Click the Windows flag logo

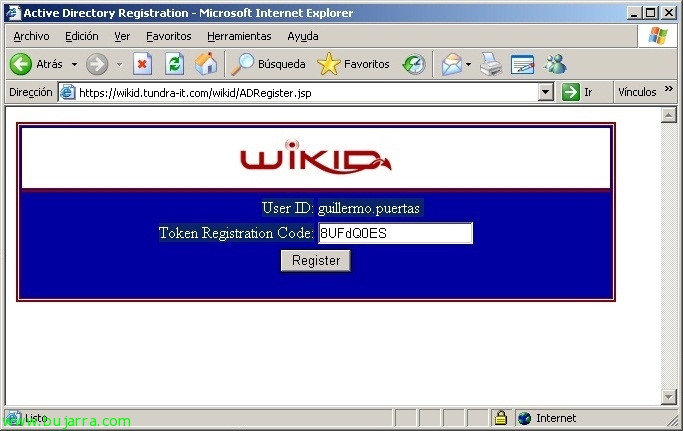coord(658,36)
